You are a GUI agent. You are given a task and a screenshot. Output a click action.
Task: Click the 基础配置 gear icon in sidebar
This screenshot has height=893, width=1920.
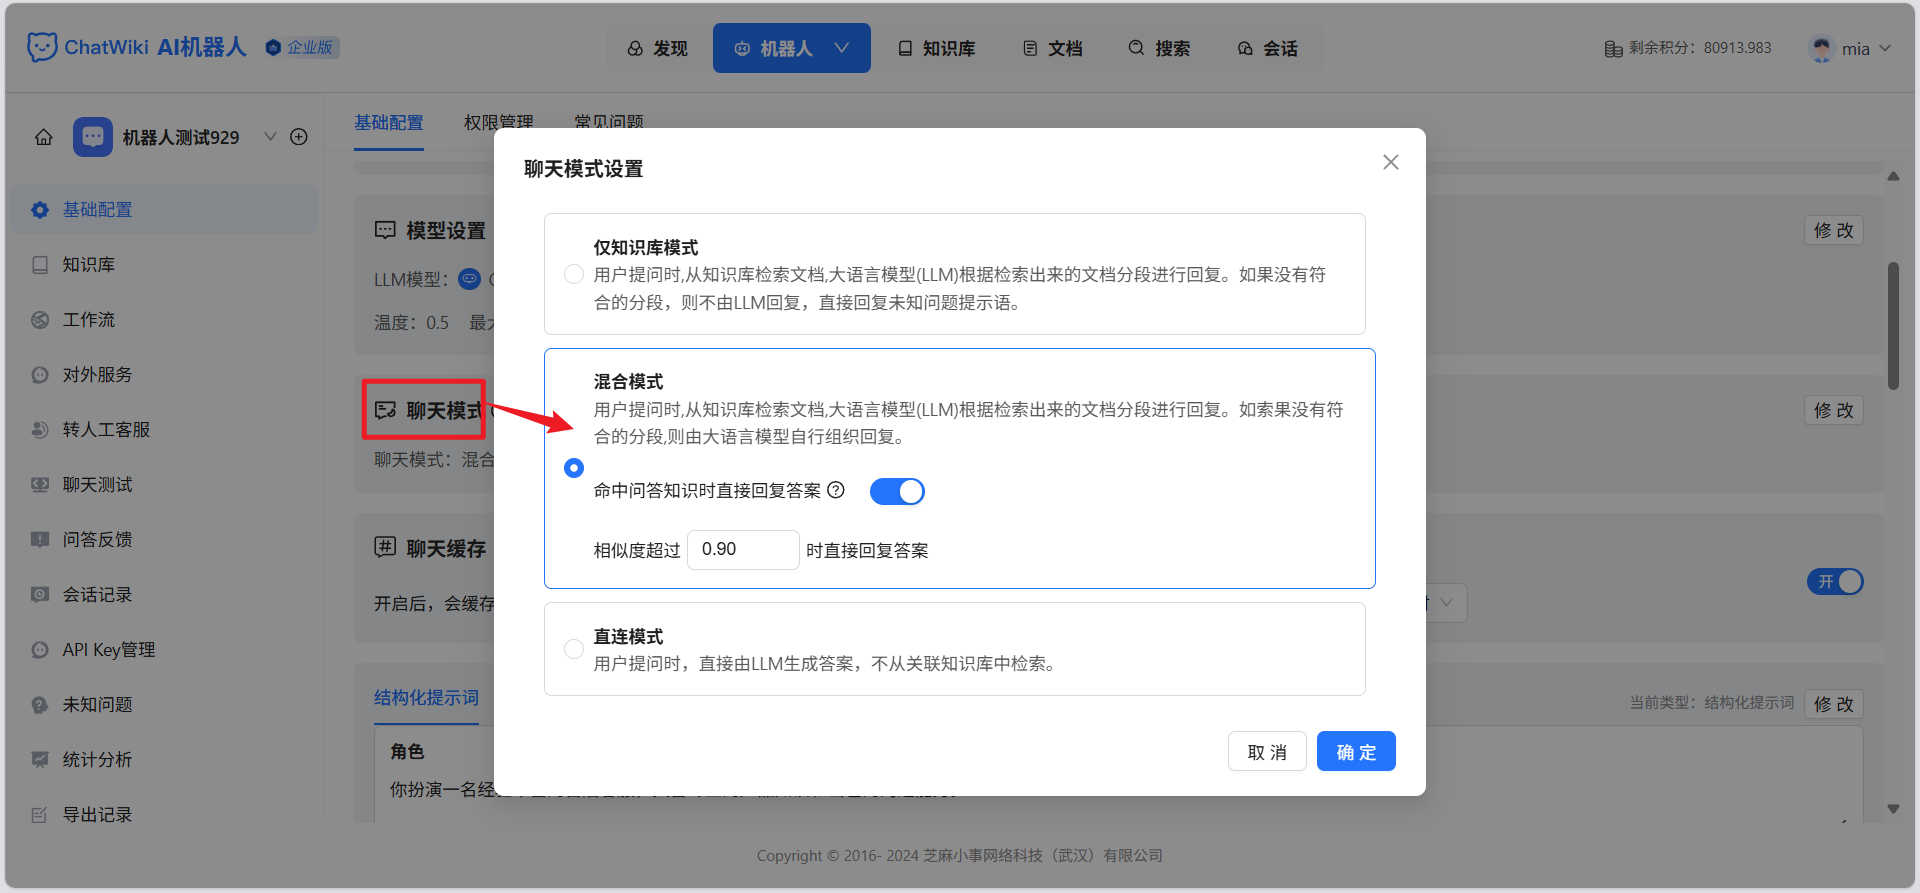(x=40, y=210)
